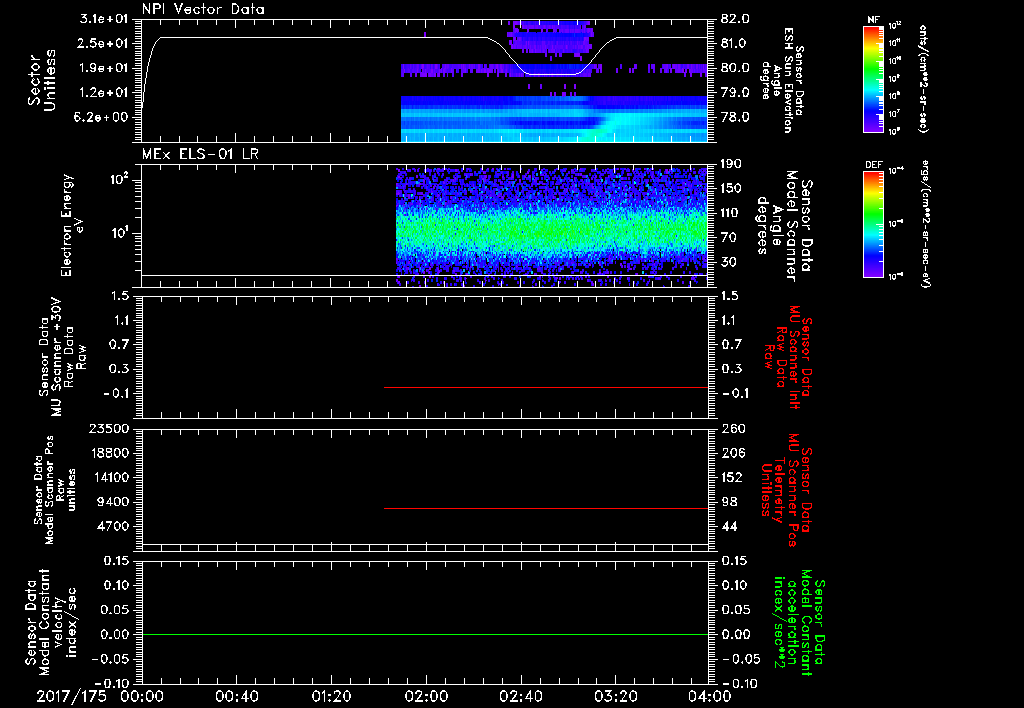This screenshot has width=1024, height=708.
Task: Click the 152 telemetry tick label
Action: pos(733,477)
